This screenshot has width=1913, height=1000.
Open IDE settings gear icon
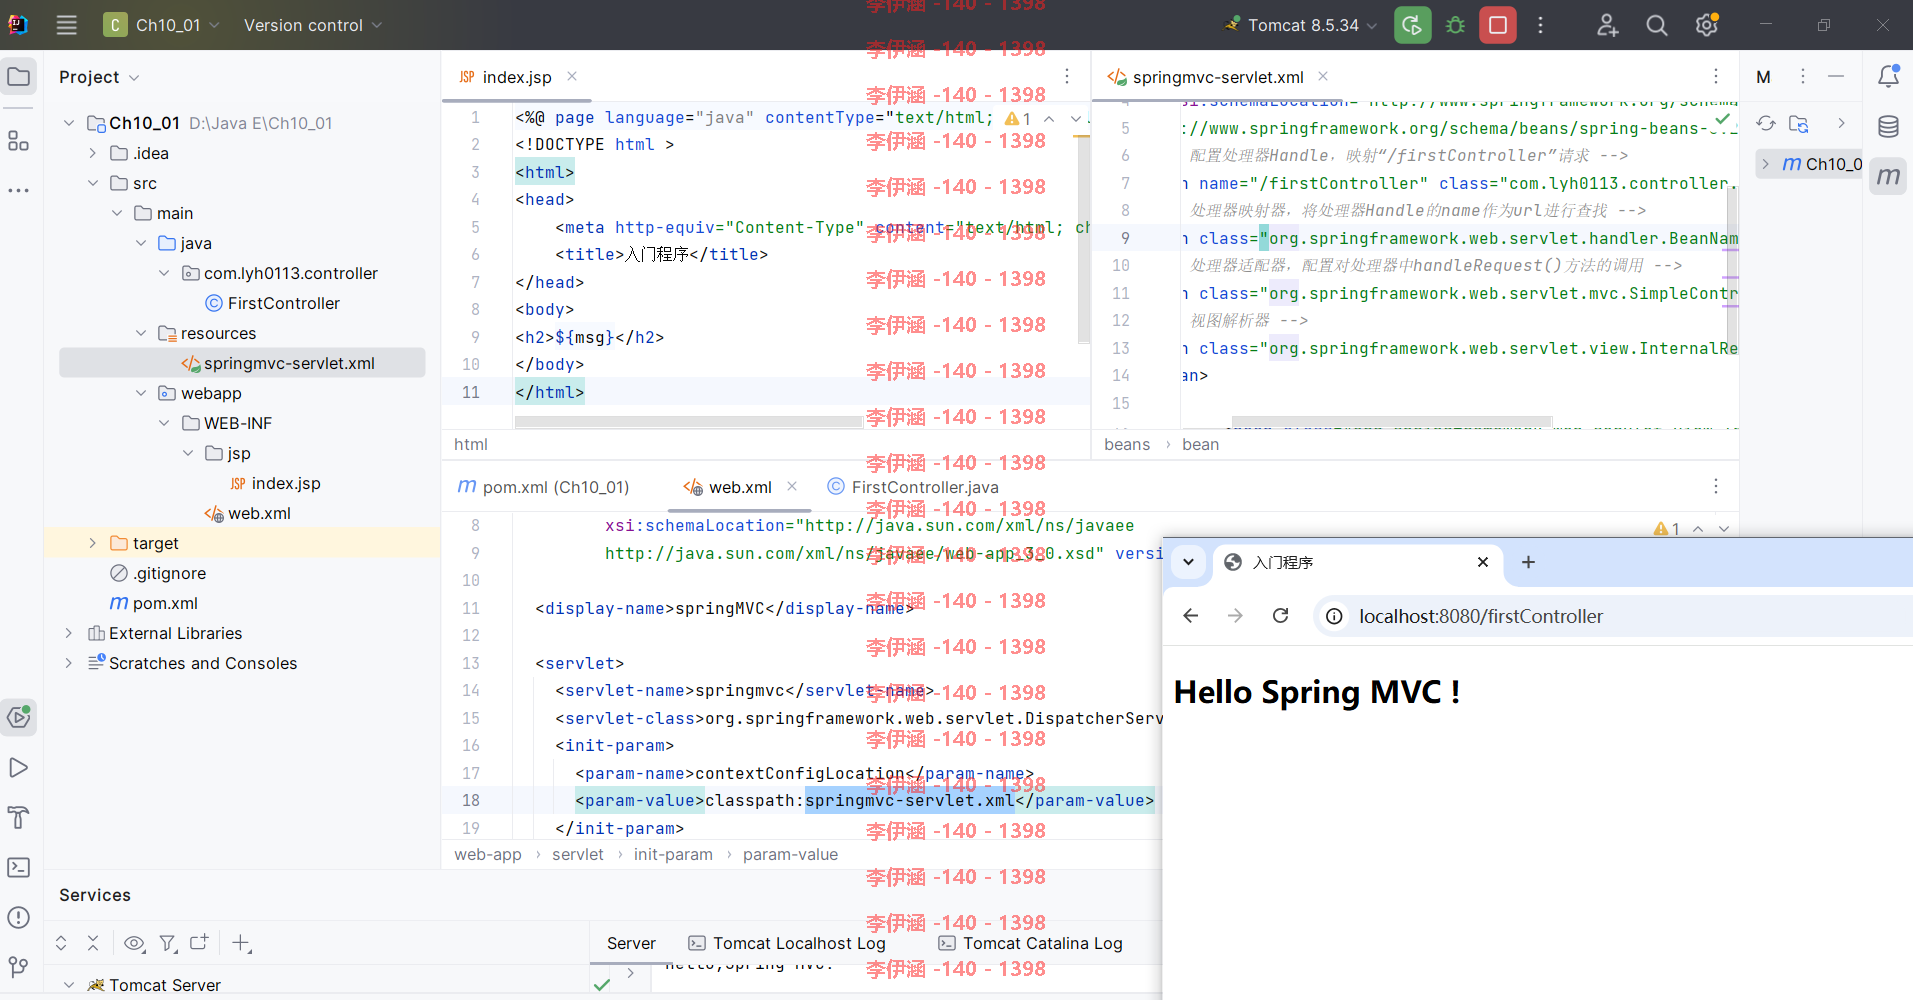[x=1707, y=25]
